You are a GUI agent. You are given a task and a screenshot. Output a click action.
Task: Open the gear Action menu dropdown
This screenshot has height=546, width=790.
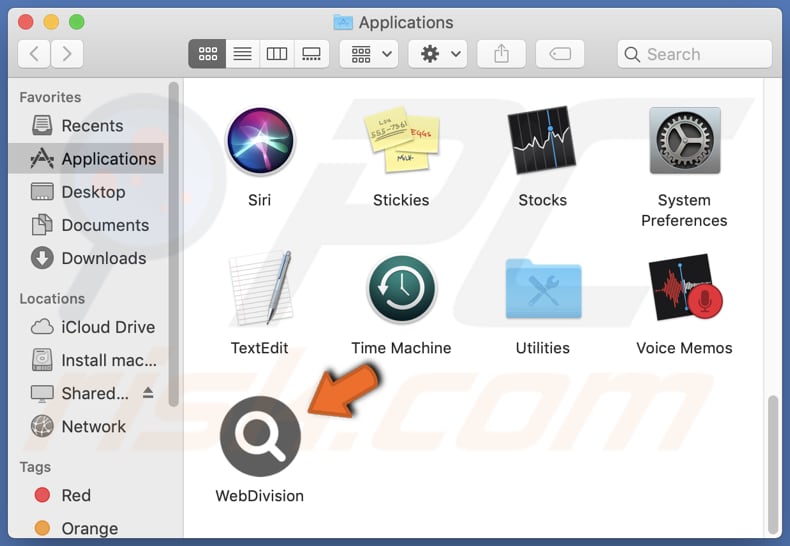pyautogui.click(x=438, y=54)
